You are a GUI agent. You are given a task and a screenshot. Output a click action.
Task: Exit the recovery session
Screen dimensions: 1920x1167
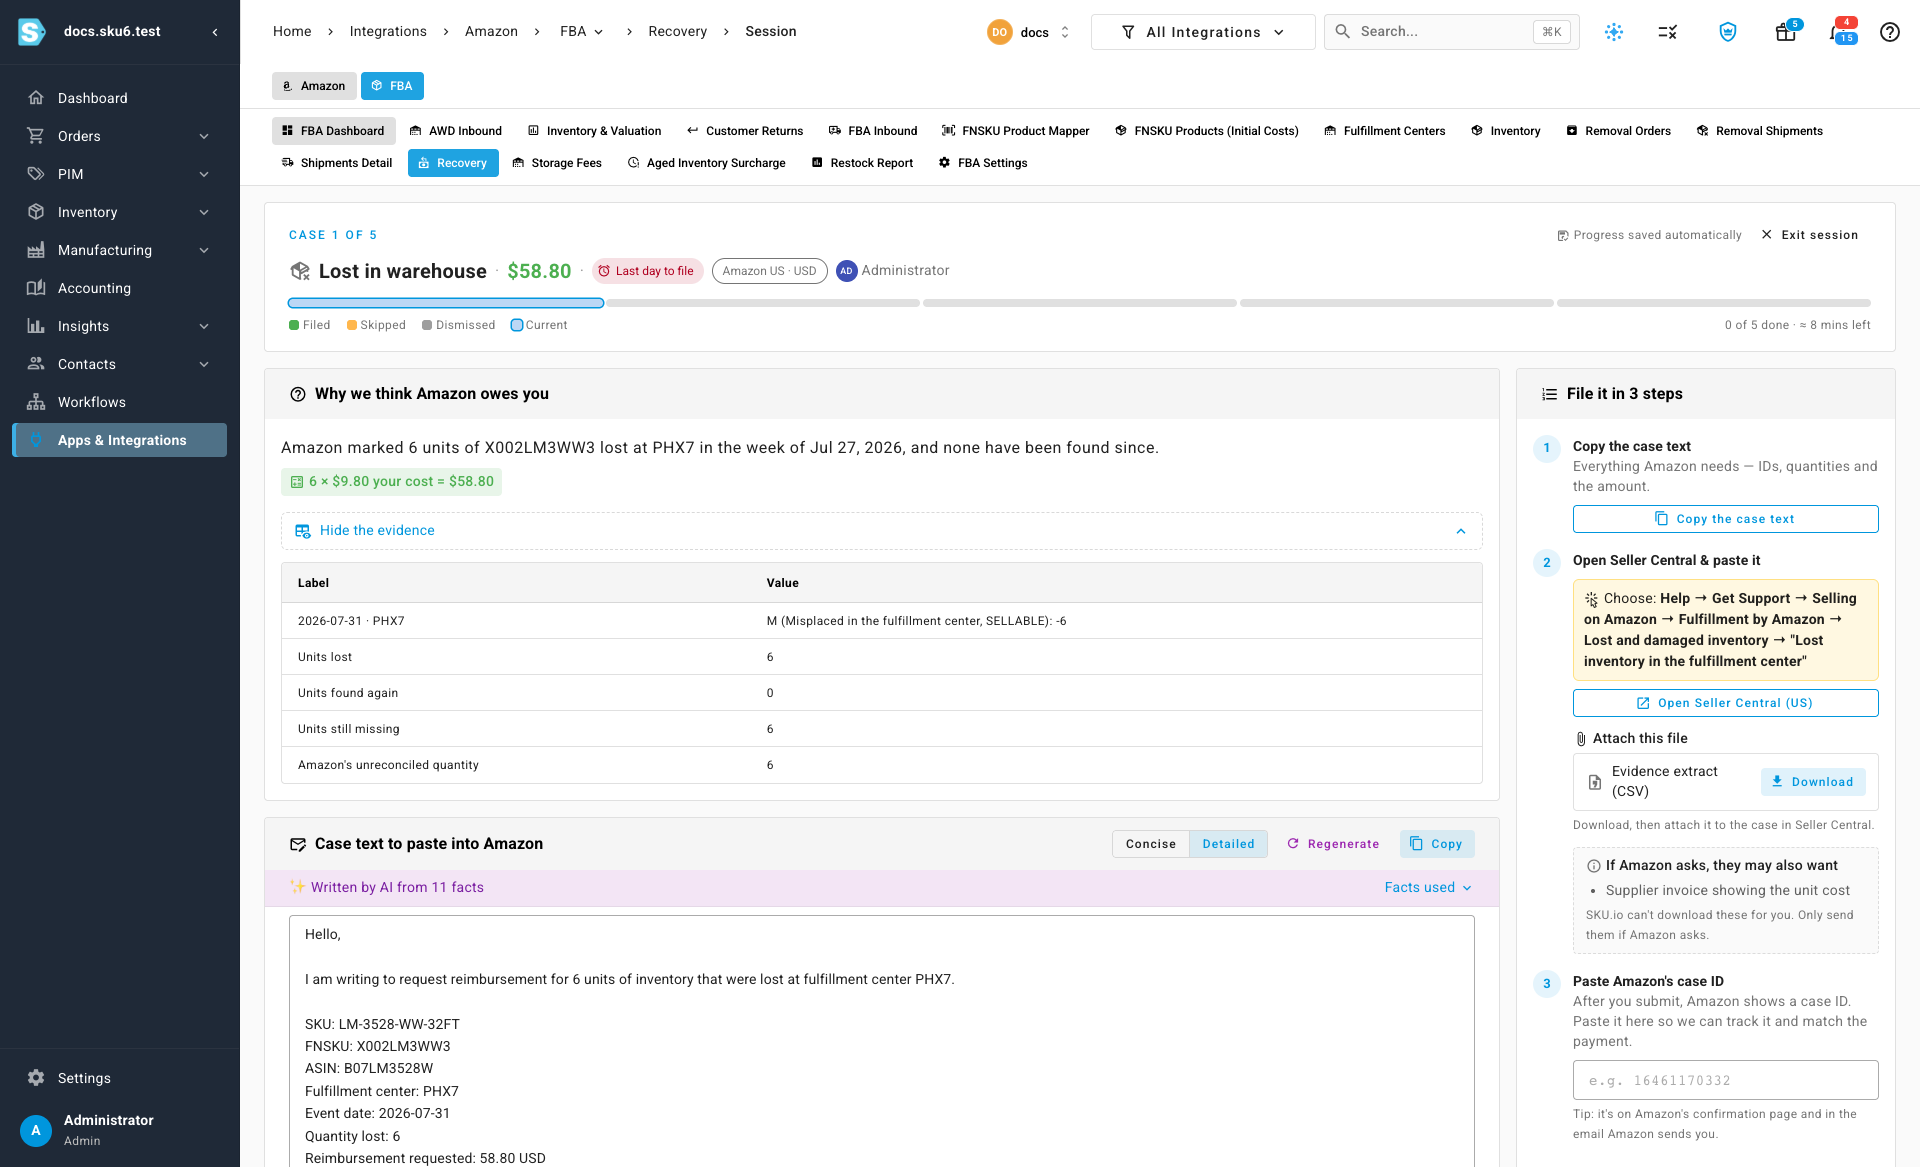click(1810, 235)
